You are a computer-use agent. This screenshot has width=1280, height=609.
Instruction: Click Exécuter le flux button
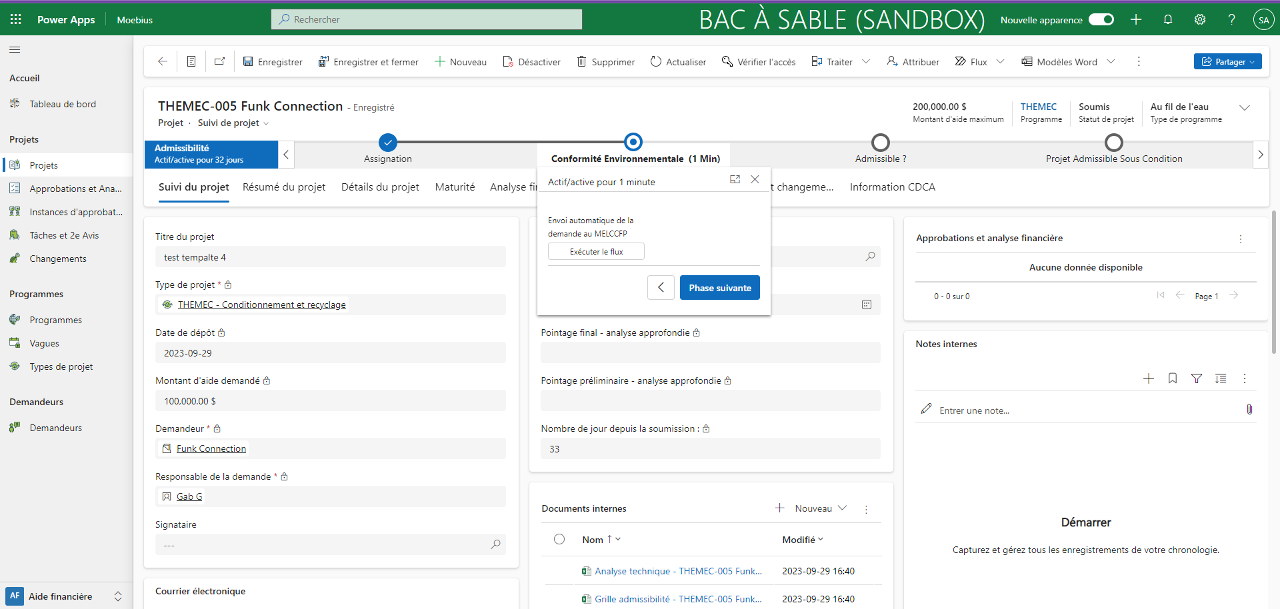click(x=596, y=252)
